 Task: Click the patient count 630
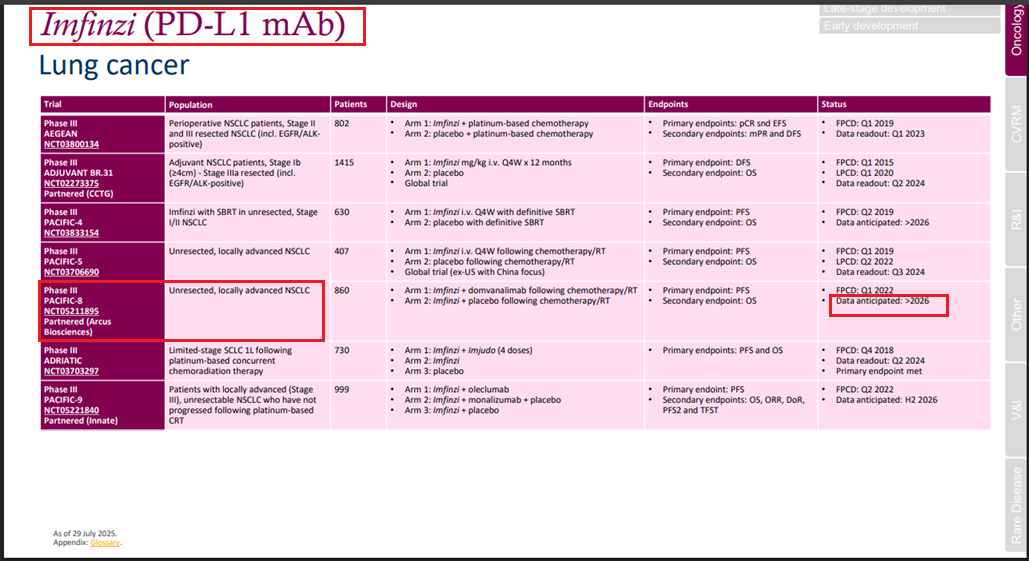342,213
